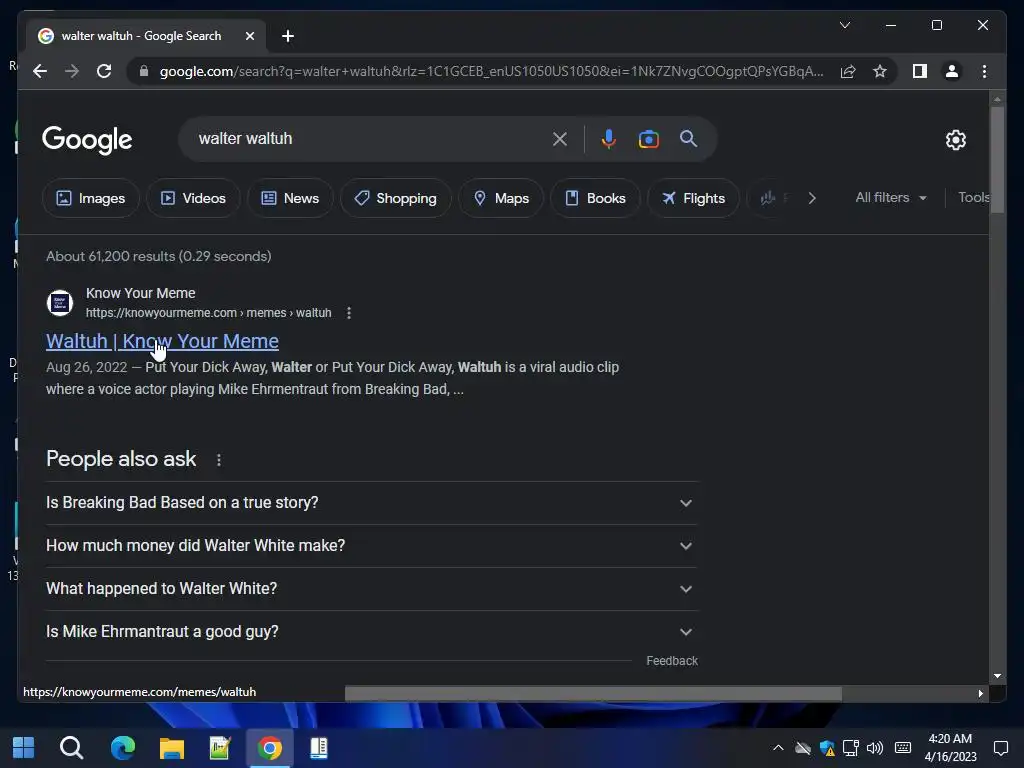This screenshot has height=768, width=1024.
Task: Expand Is Mike Ehrmantraut a good guy
Action: pos(372,632)
